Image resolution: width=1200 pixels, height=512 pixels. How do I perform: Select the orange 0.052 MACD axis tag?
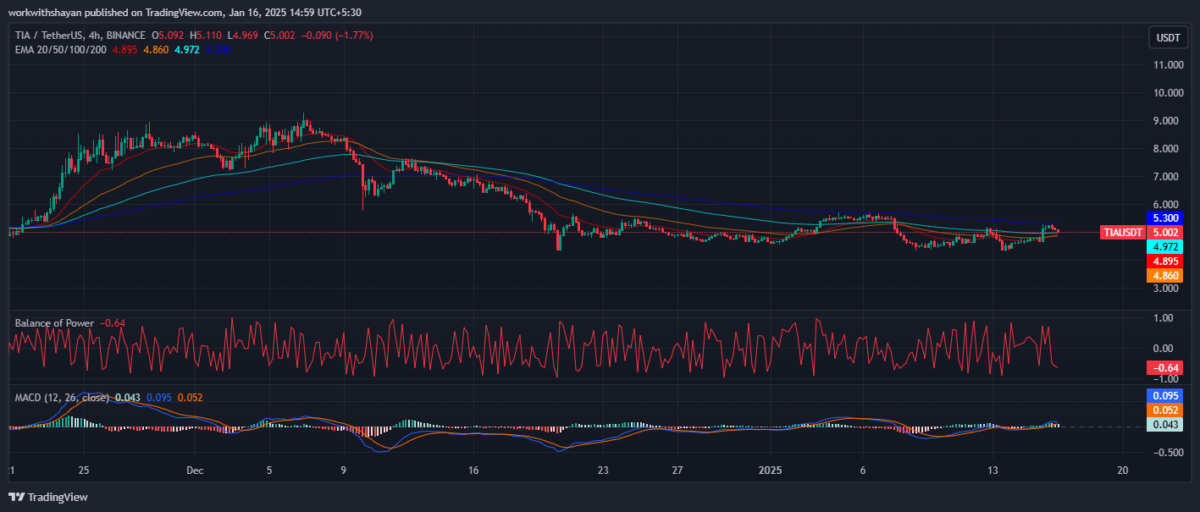(x=1166, y=410)
